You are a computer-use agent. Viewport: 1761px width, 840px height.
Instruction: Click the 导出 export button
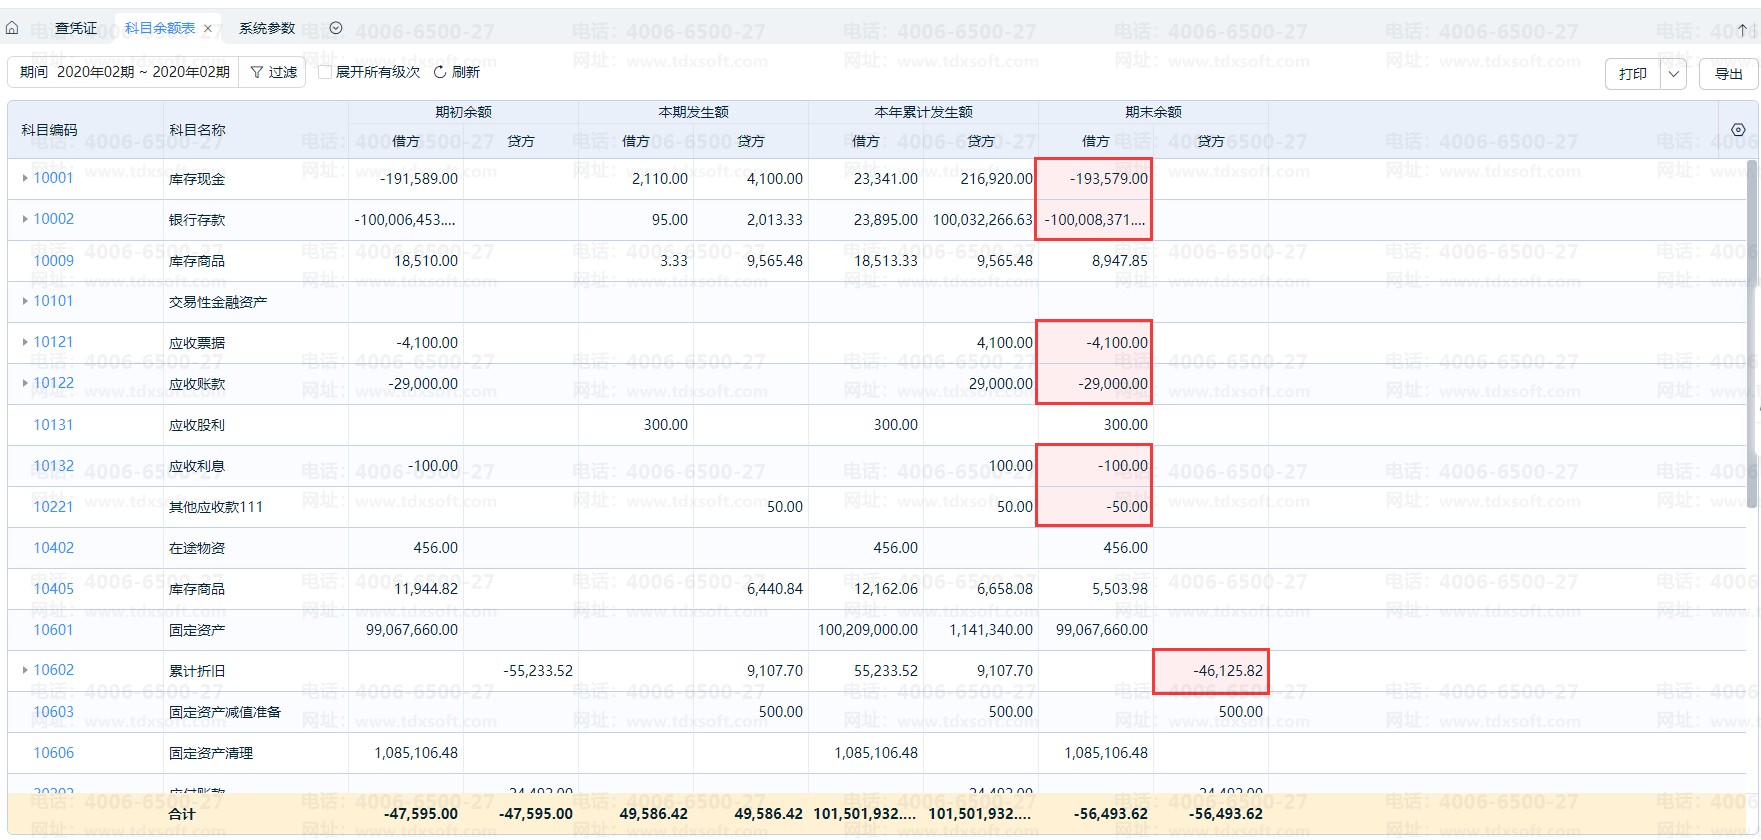(1728, 74)
